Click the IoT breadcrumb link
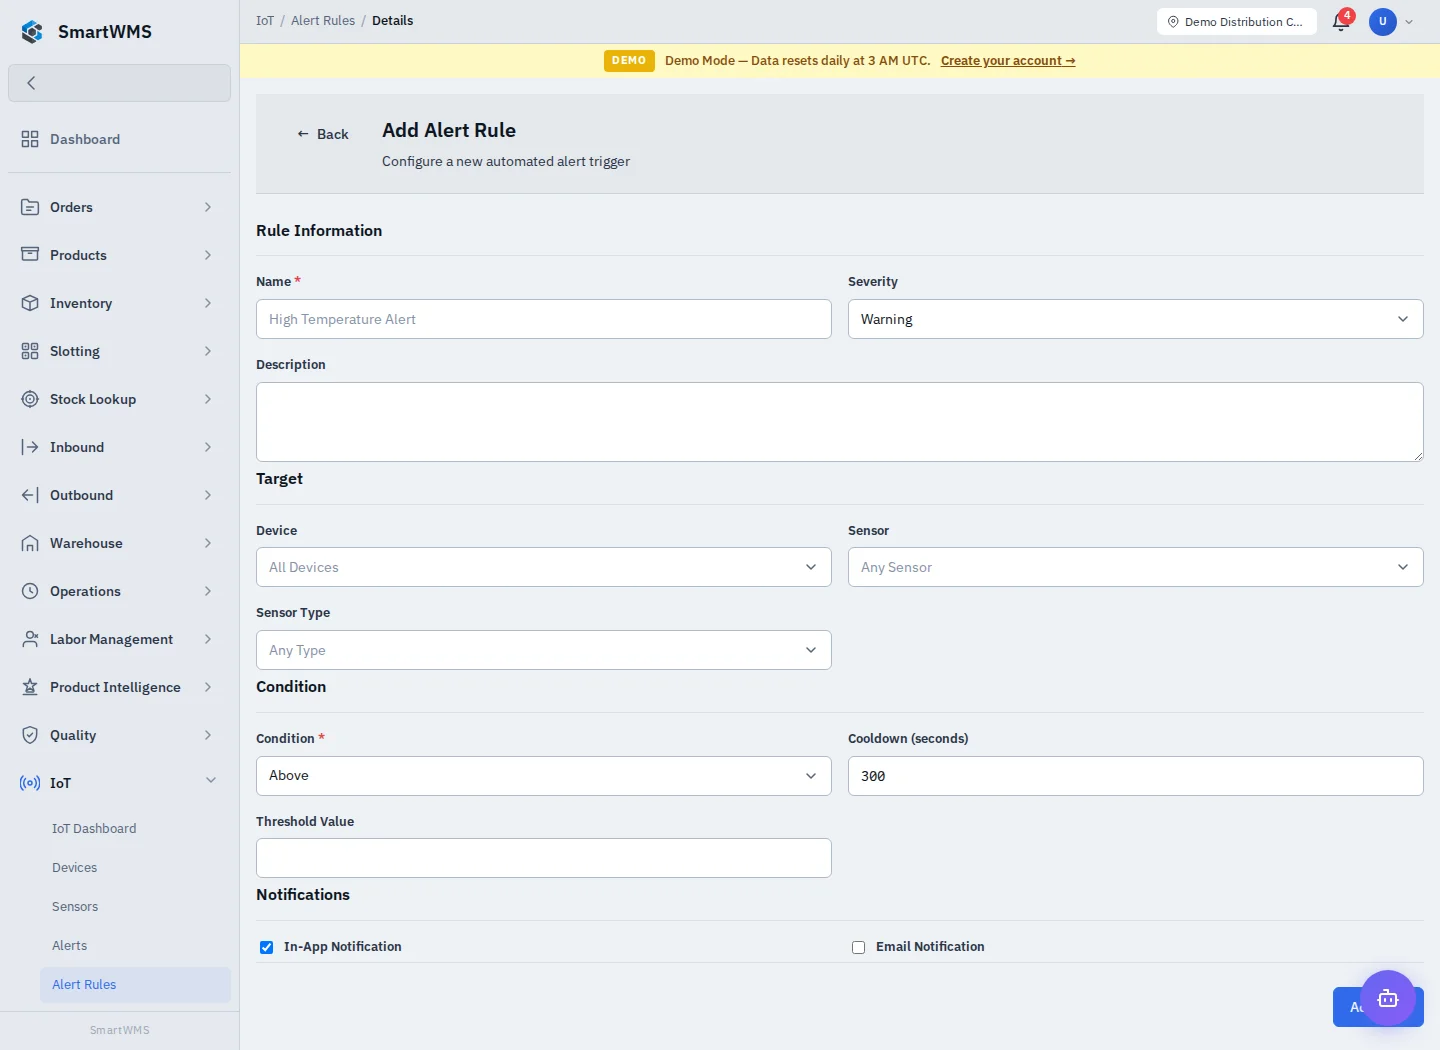The height and width of the screenshot is (1050, 1440). click(265, 21)
